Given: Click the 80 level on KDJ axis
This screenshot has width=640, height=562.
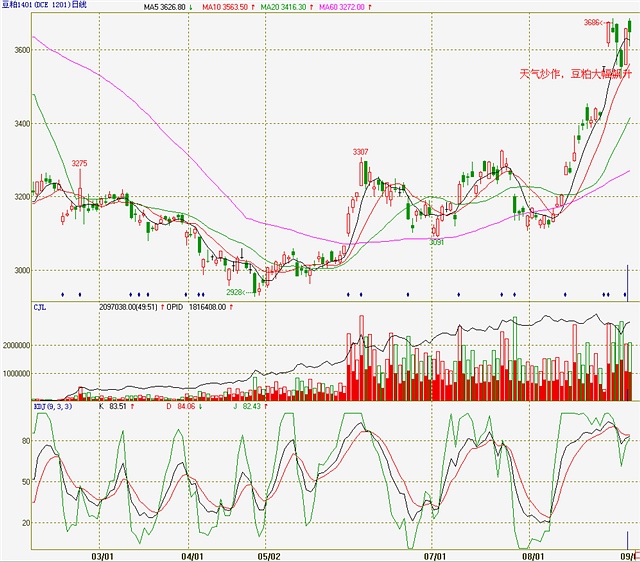Looking at the screenshot, I should coord(26,441).
